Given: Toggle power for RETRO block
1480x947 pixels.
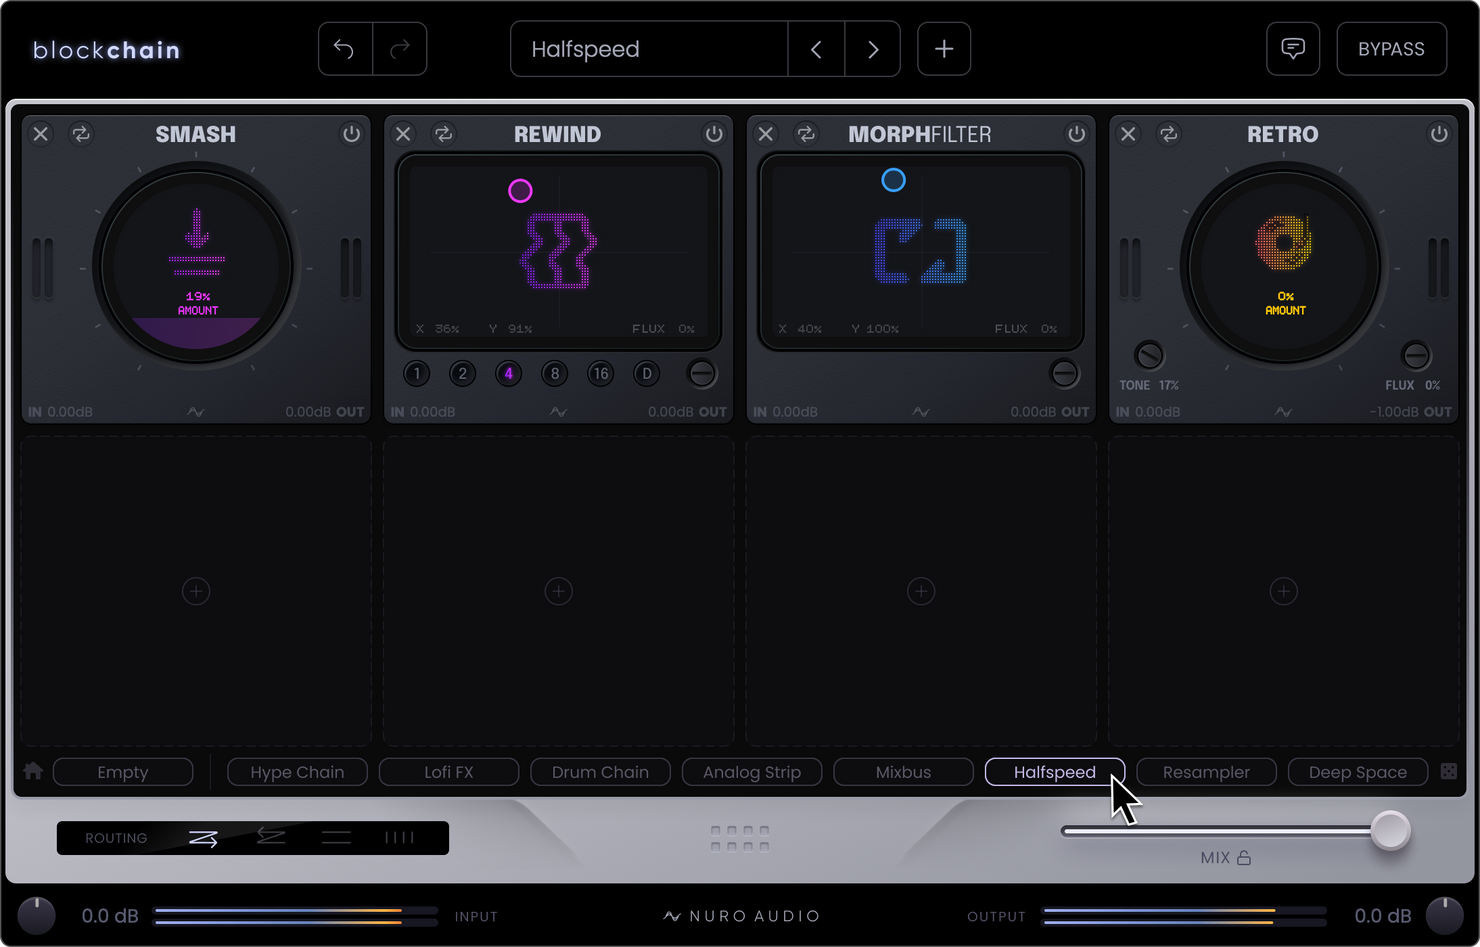Looking at the screenshot, I should tap(1439, 134).
